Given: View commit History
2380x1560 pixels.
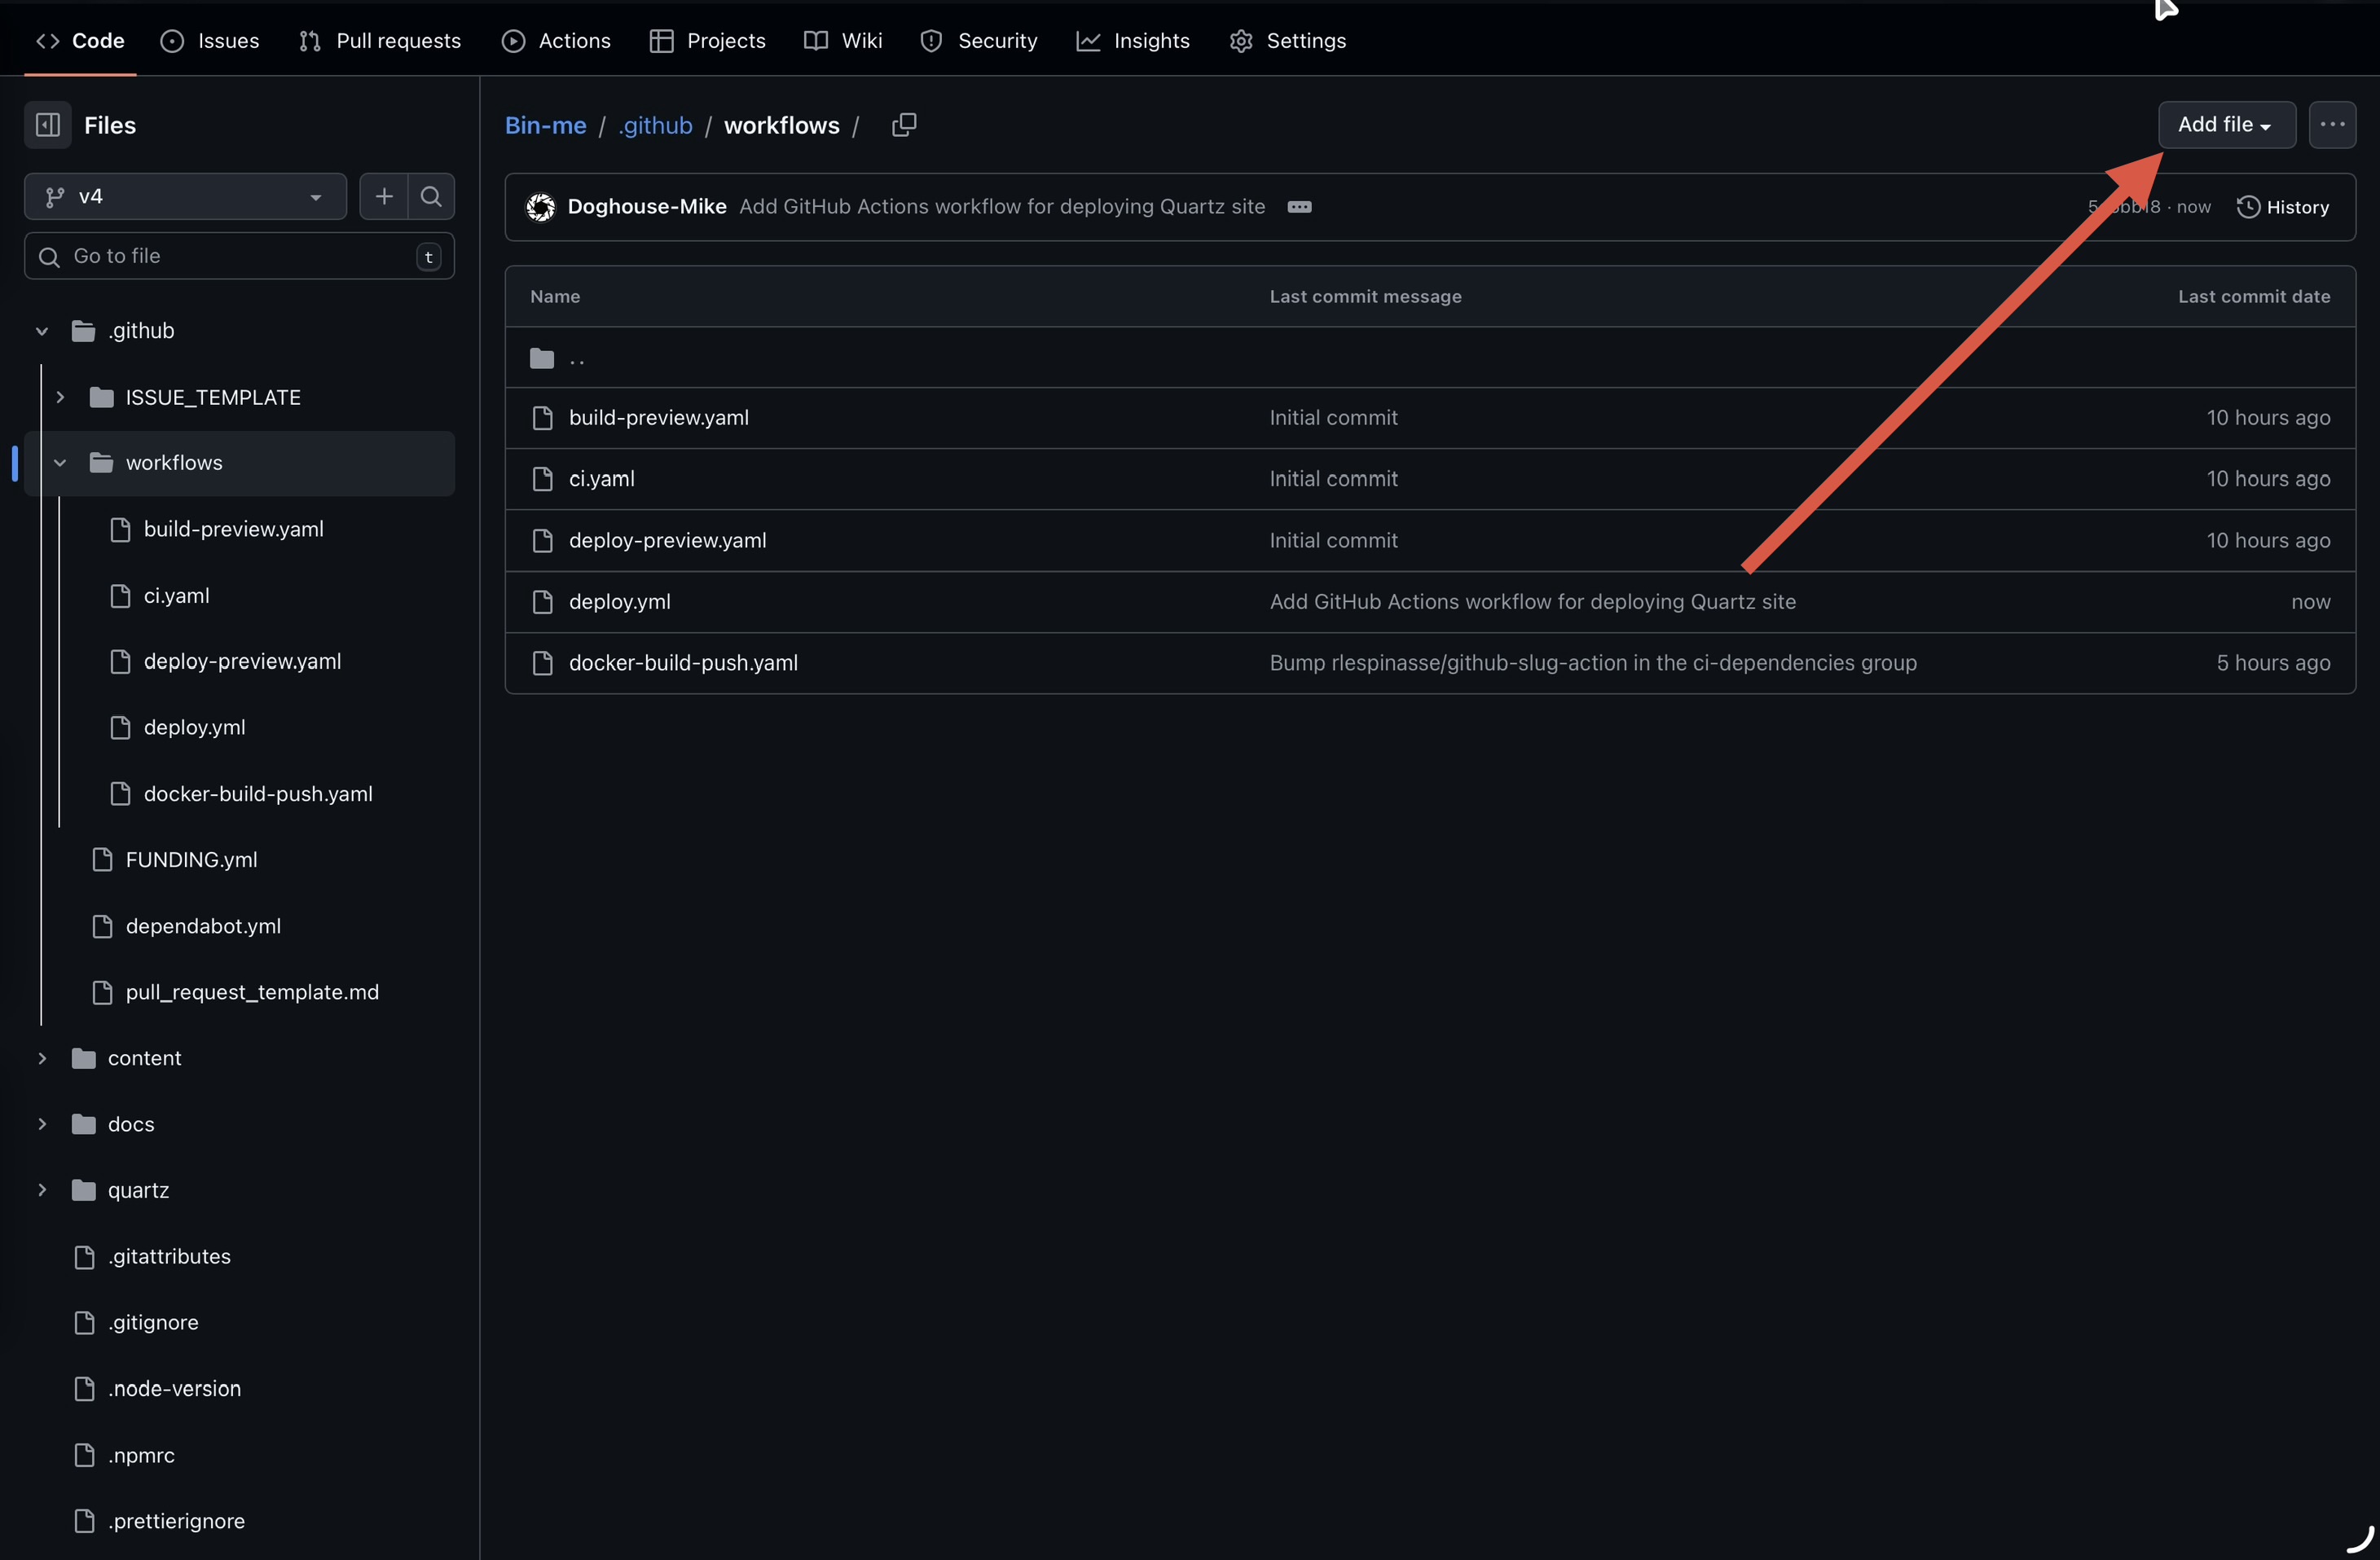Looking at the screenshot, I should tap(2283, 207).
